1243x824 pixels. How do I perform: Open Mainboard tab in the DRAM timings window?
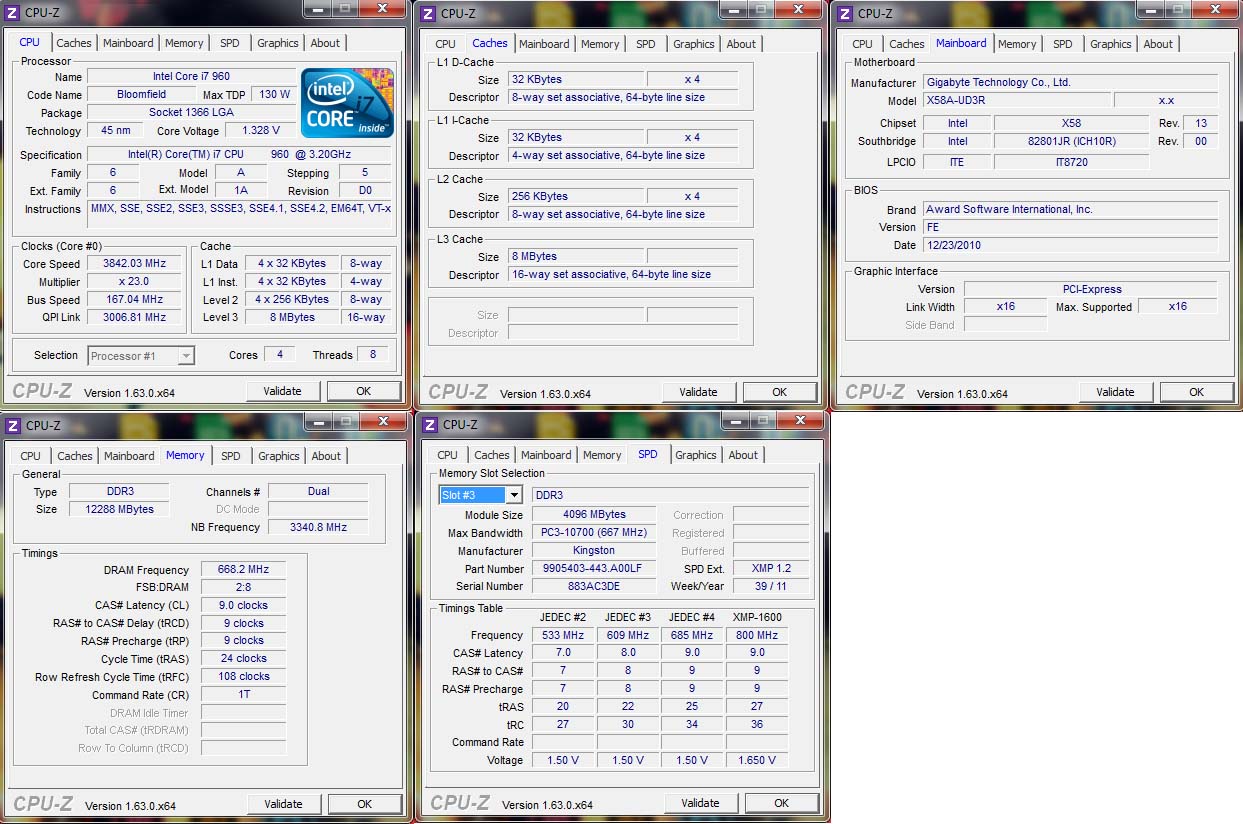pyautogui.click(x=130, y=456)
